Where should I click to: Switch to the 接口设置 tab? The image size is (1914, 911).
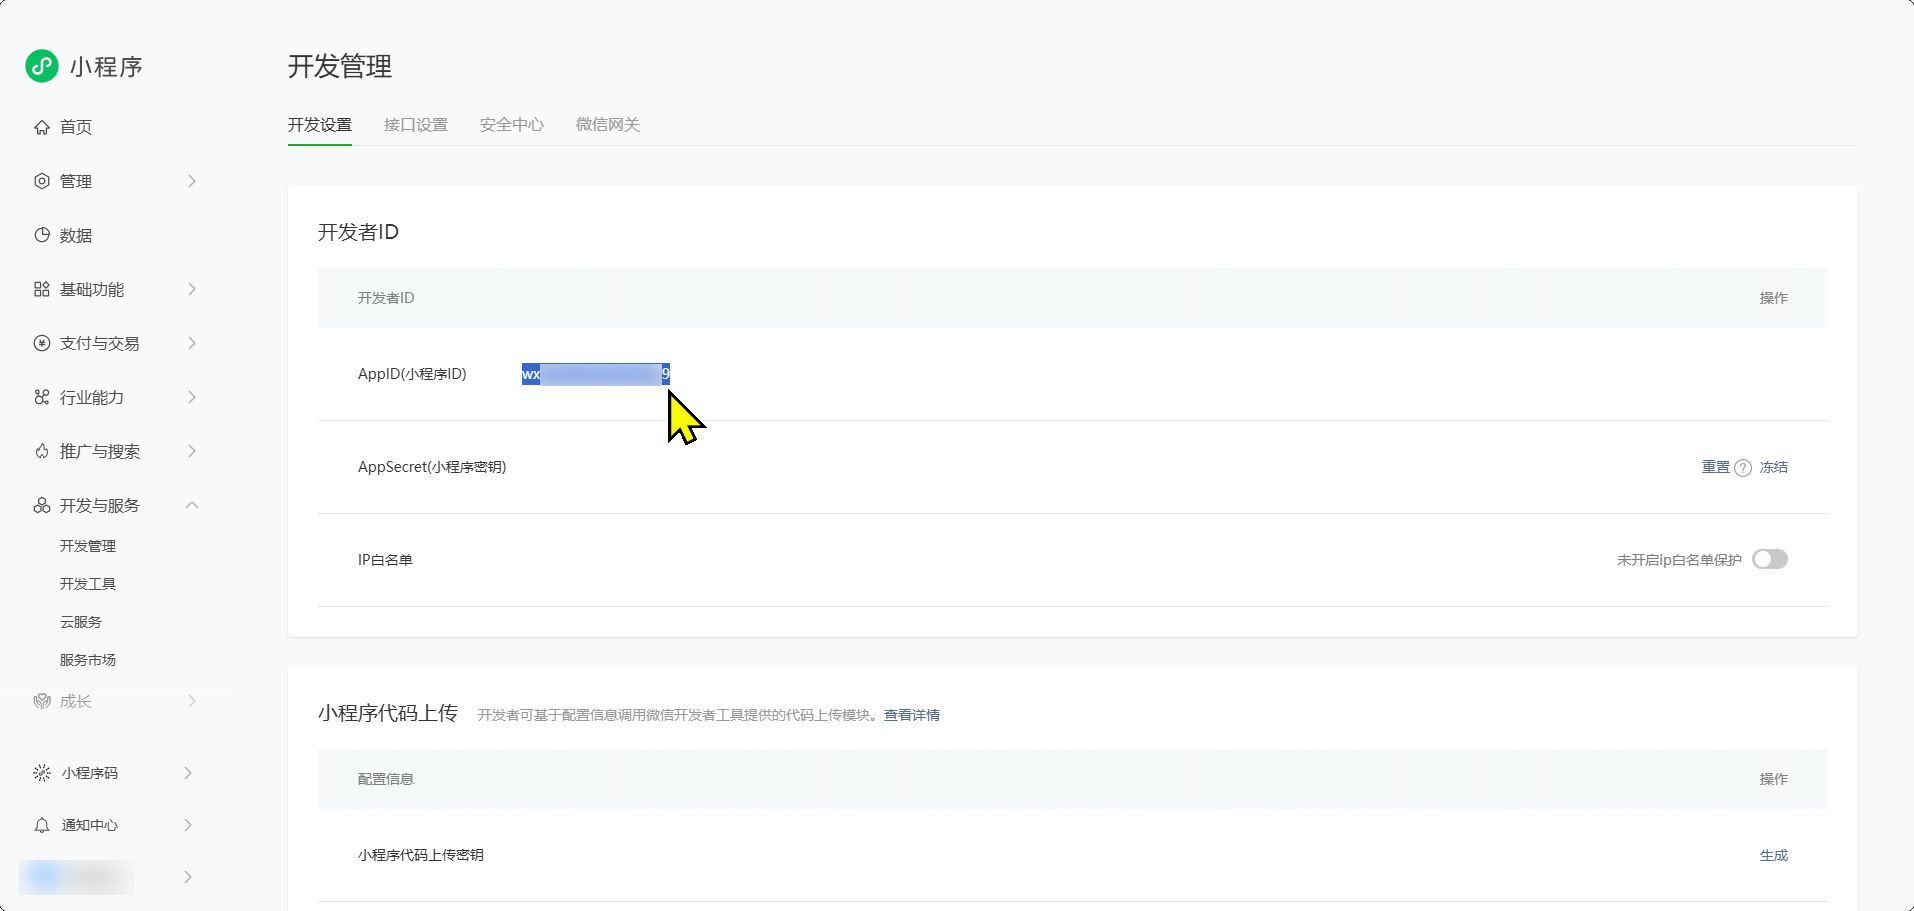[416, 125]
